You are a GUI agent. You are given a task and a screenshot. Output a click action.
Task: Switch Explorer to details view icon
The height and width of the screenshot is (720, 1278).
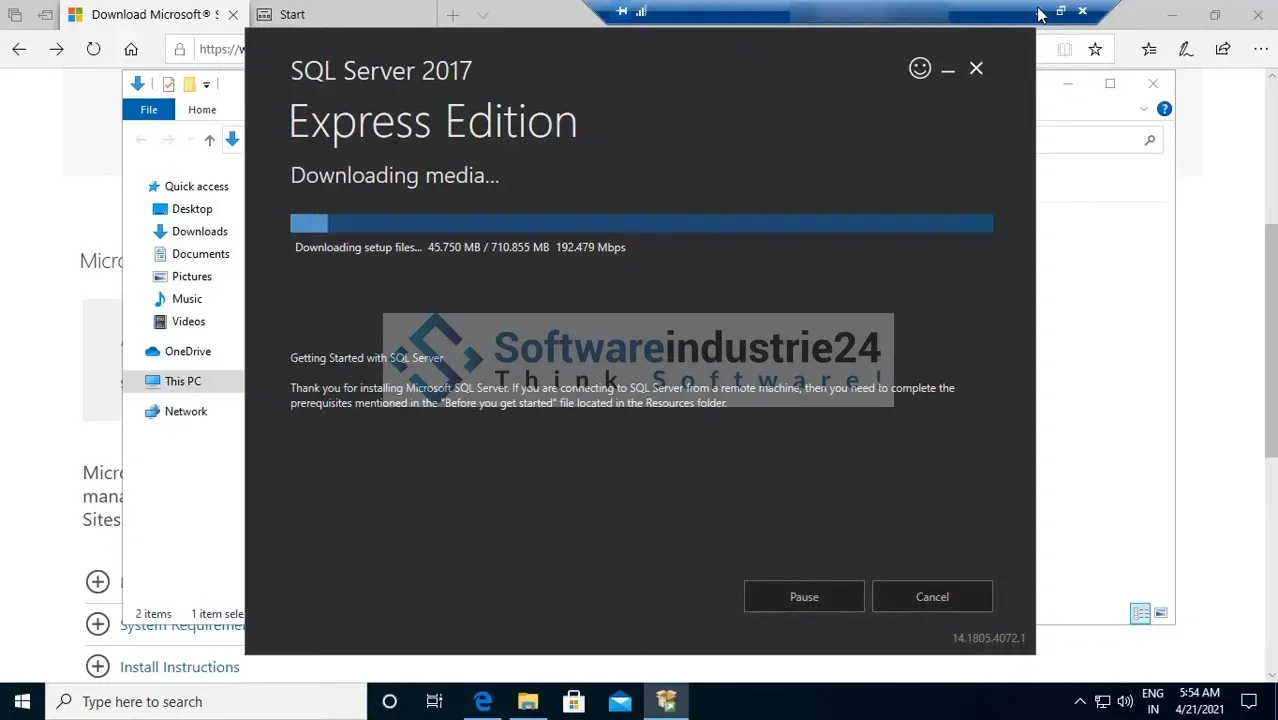(x=1140, y=613)
